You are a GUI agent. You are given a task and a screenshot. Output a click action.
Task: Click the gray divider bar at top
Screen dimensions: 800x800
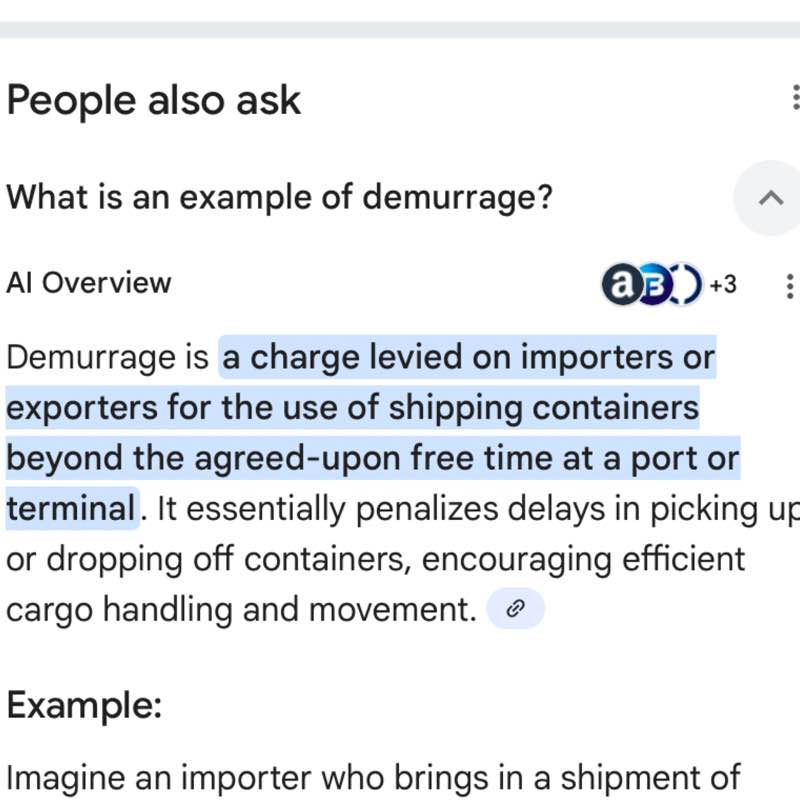coord(400,29)
